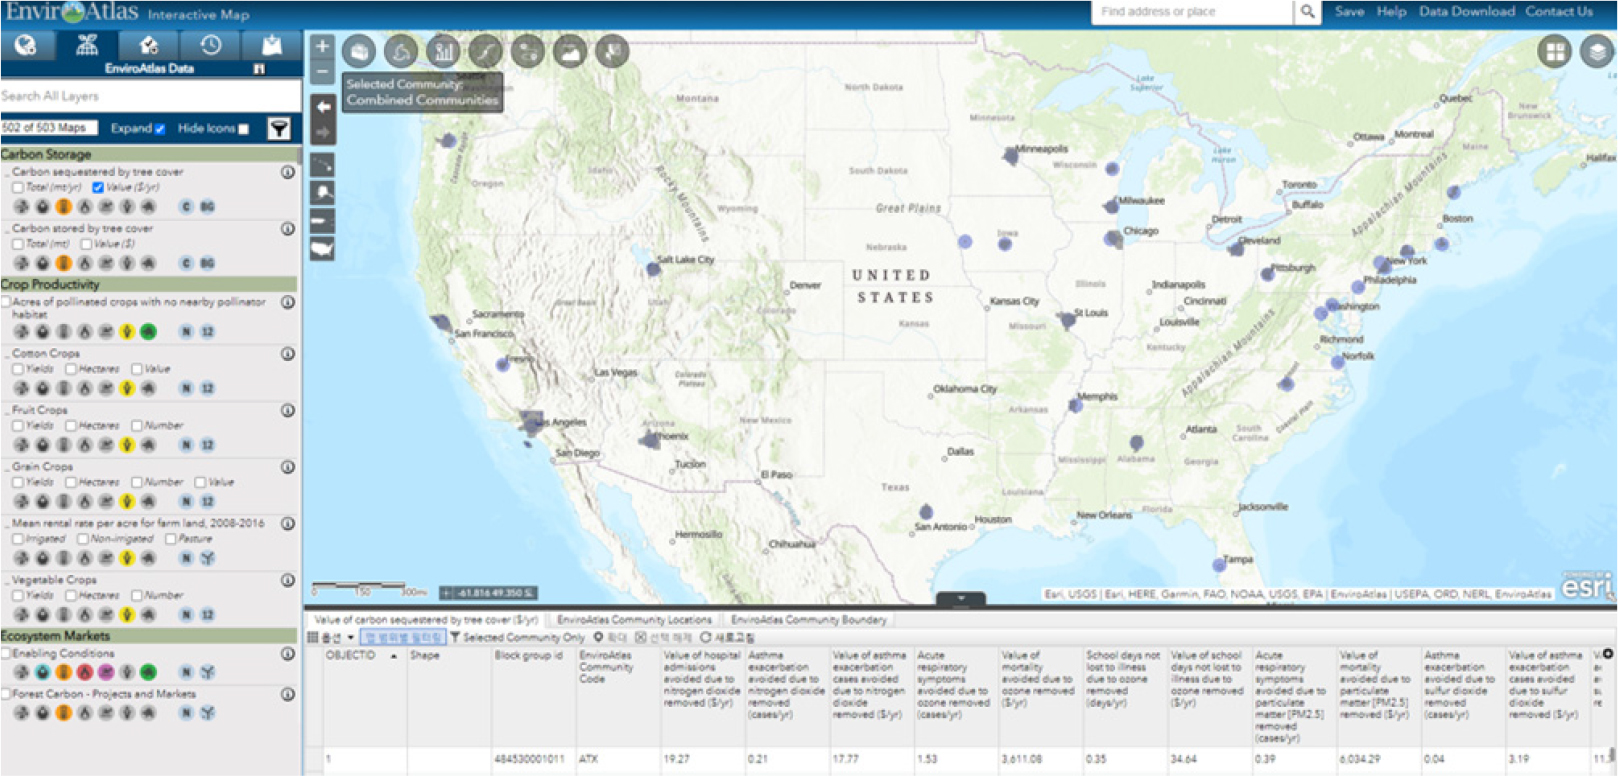Enable the Hide Icons checkbox
Viewport: 1618px width, 776px height.
(x=243, y=129)
